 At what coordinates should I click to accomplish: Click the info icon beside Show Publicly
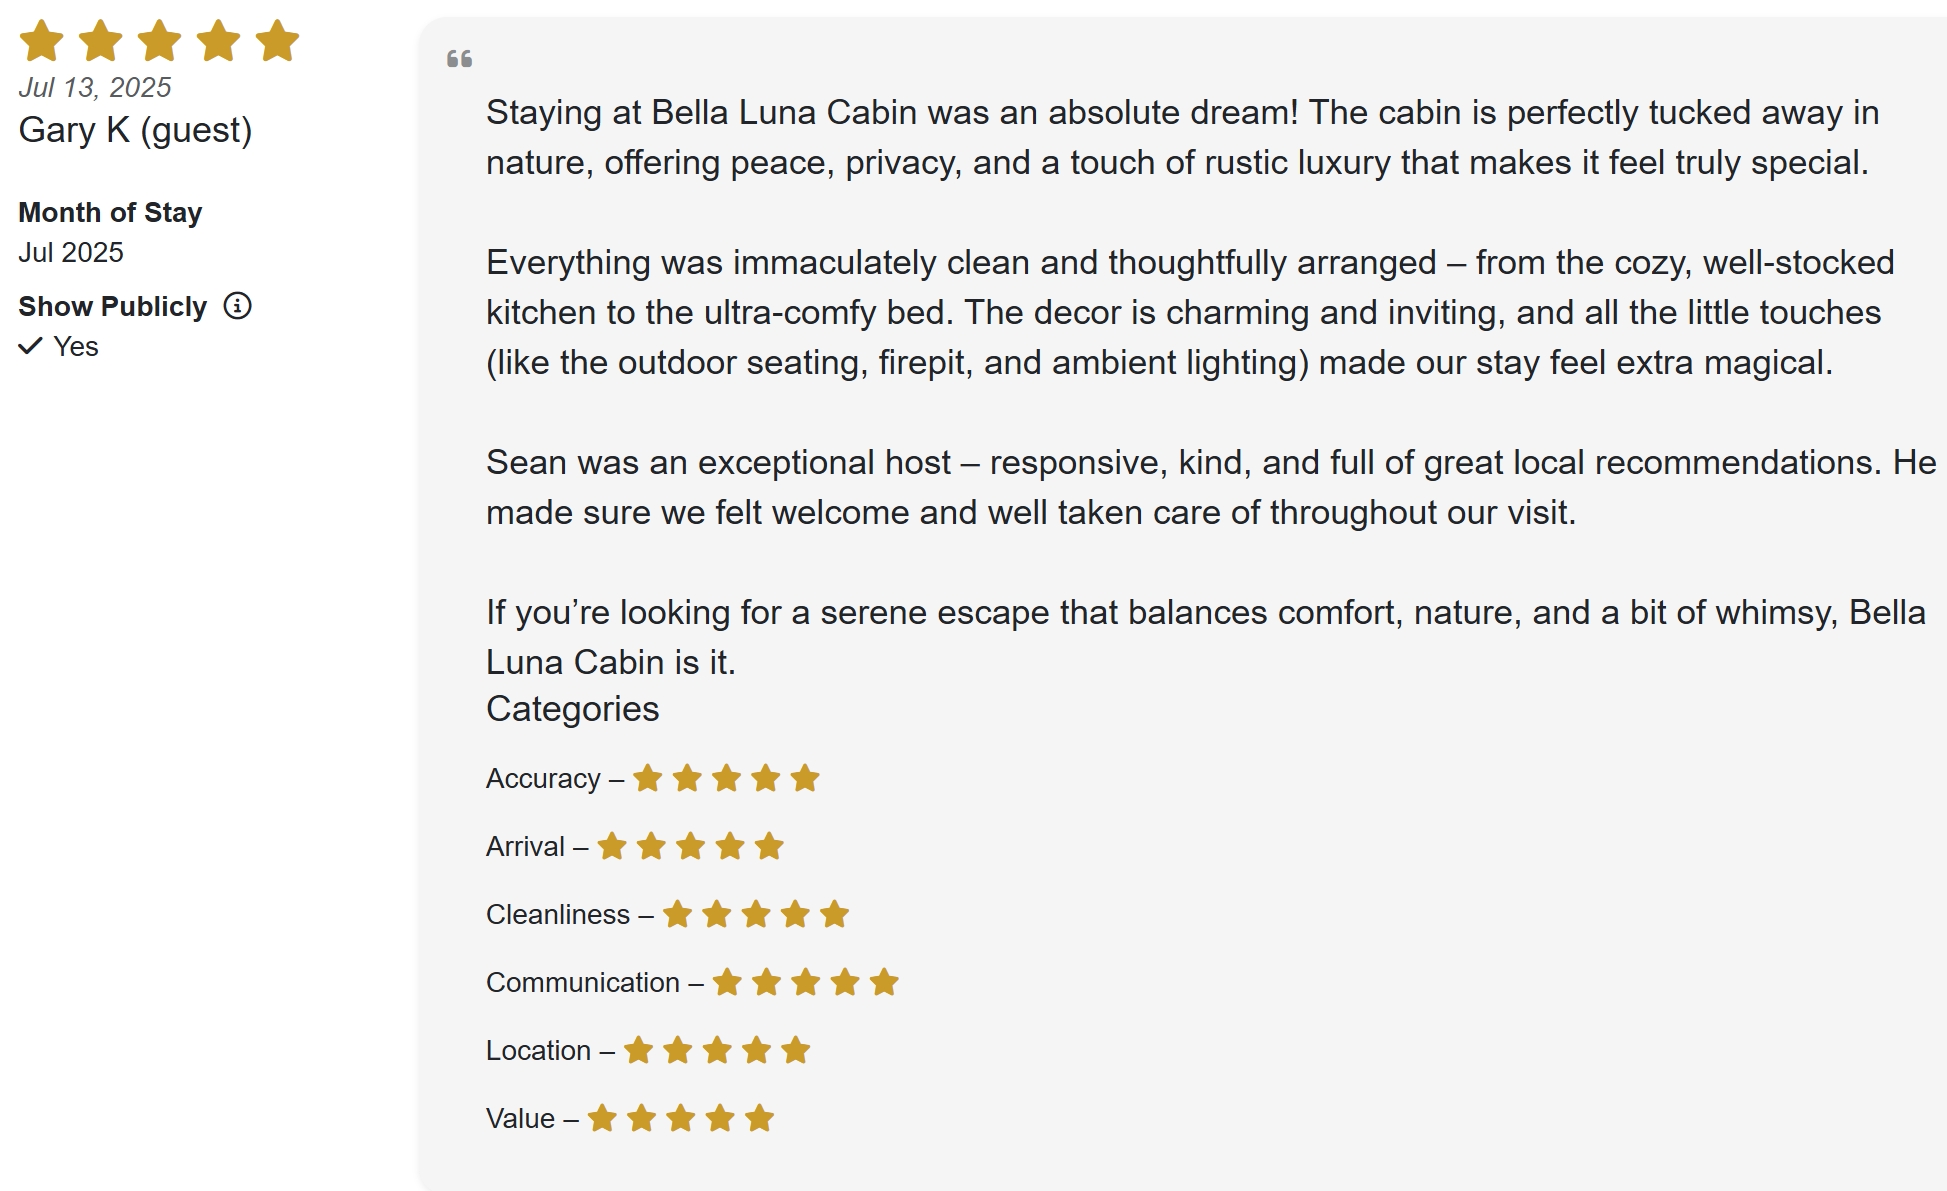tap(237, 306)
